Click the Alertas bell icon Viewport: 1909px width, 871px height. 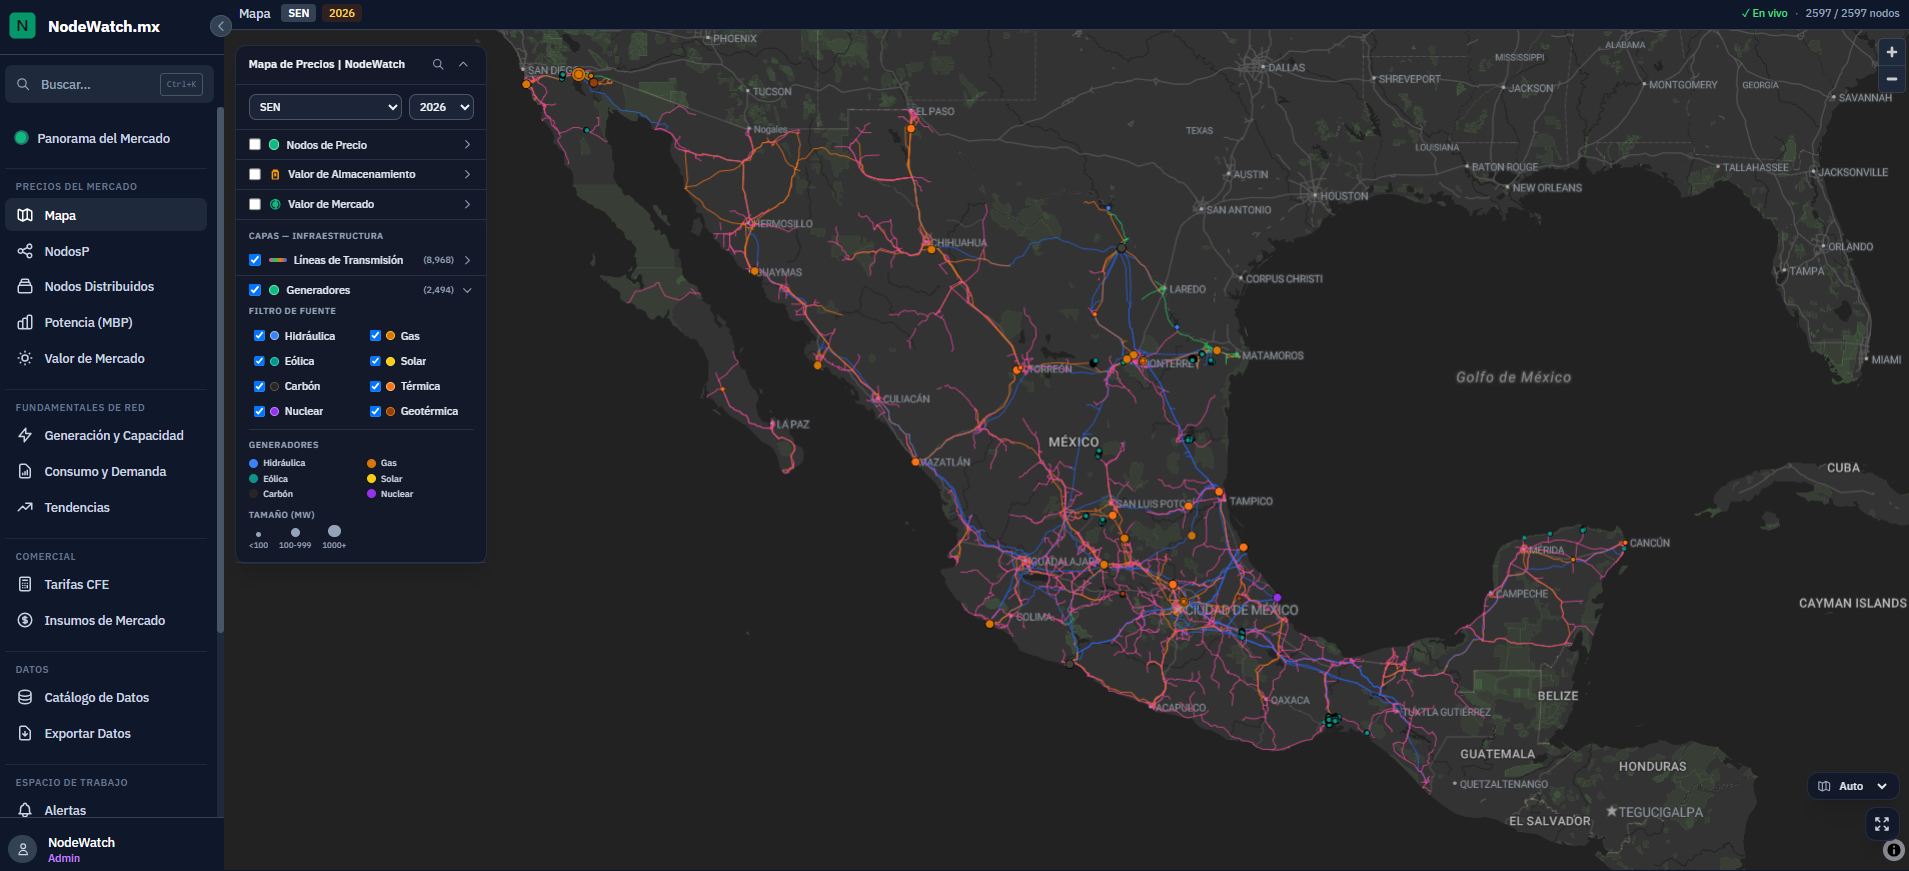[x=25, y=810]
